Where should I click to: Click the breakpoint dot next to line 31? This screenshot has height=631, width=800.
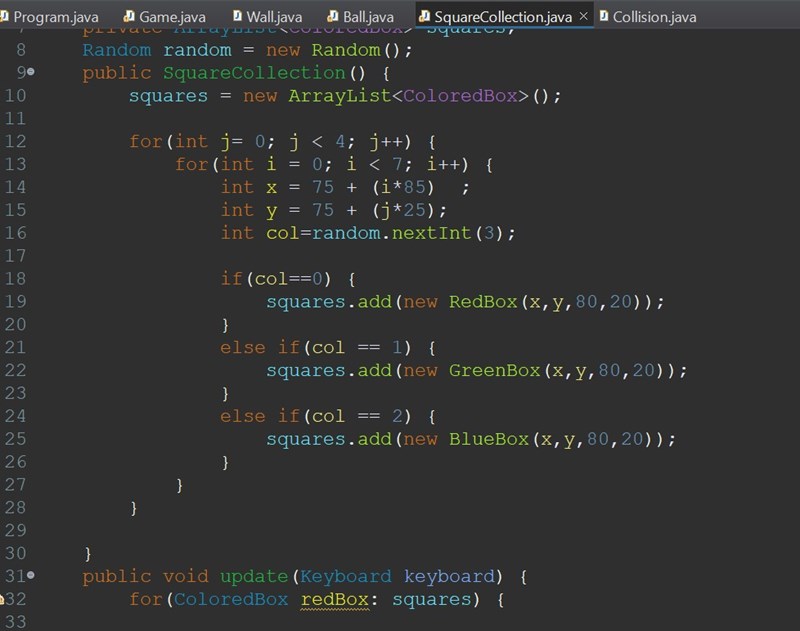[29, 576]
